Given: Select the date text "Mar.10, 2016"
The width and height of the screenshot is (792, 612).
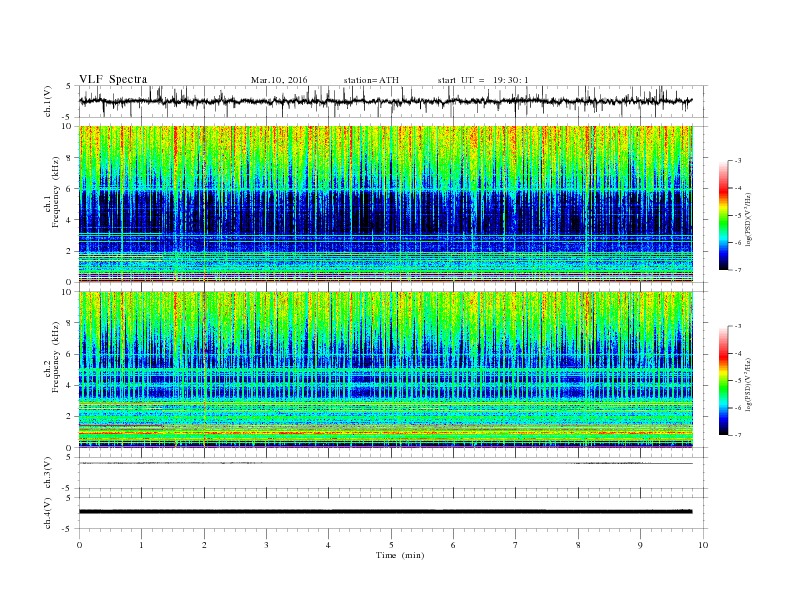Looking at the screenshot, I should coord(279,80).
